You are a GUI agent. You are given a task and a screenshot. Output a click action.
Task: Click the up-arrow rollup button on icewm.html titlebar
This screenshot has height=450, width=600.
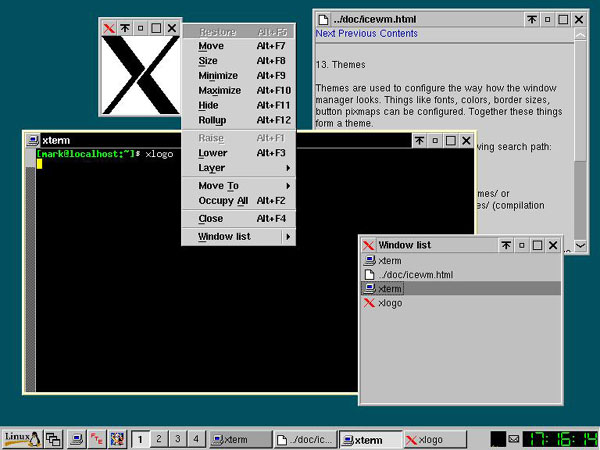(x=532, y=19)
